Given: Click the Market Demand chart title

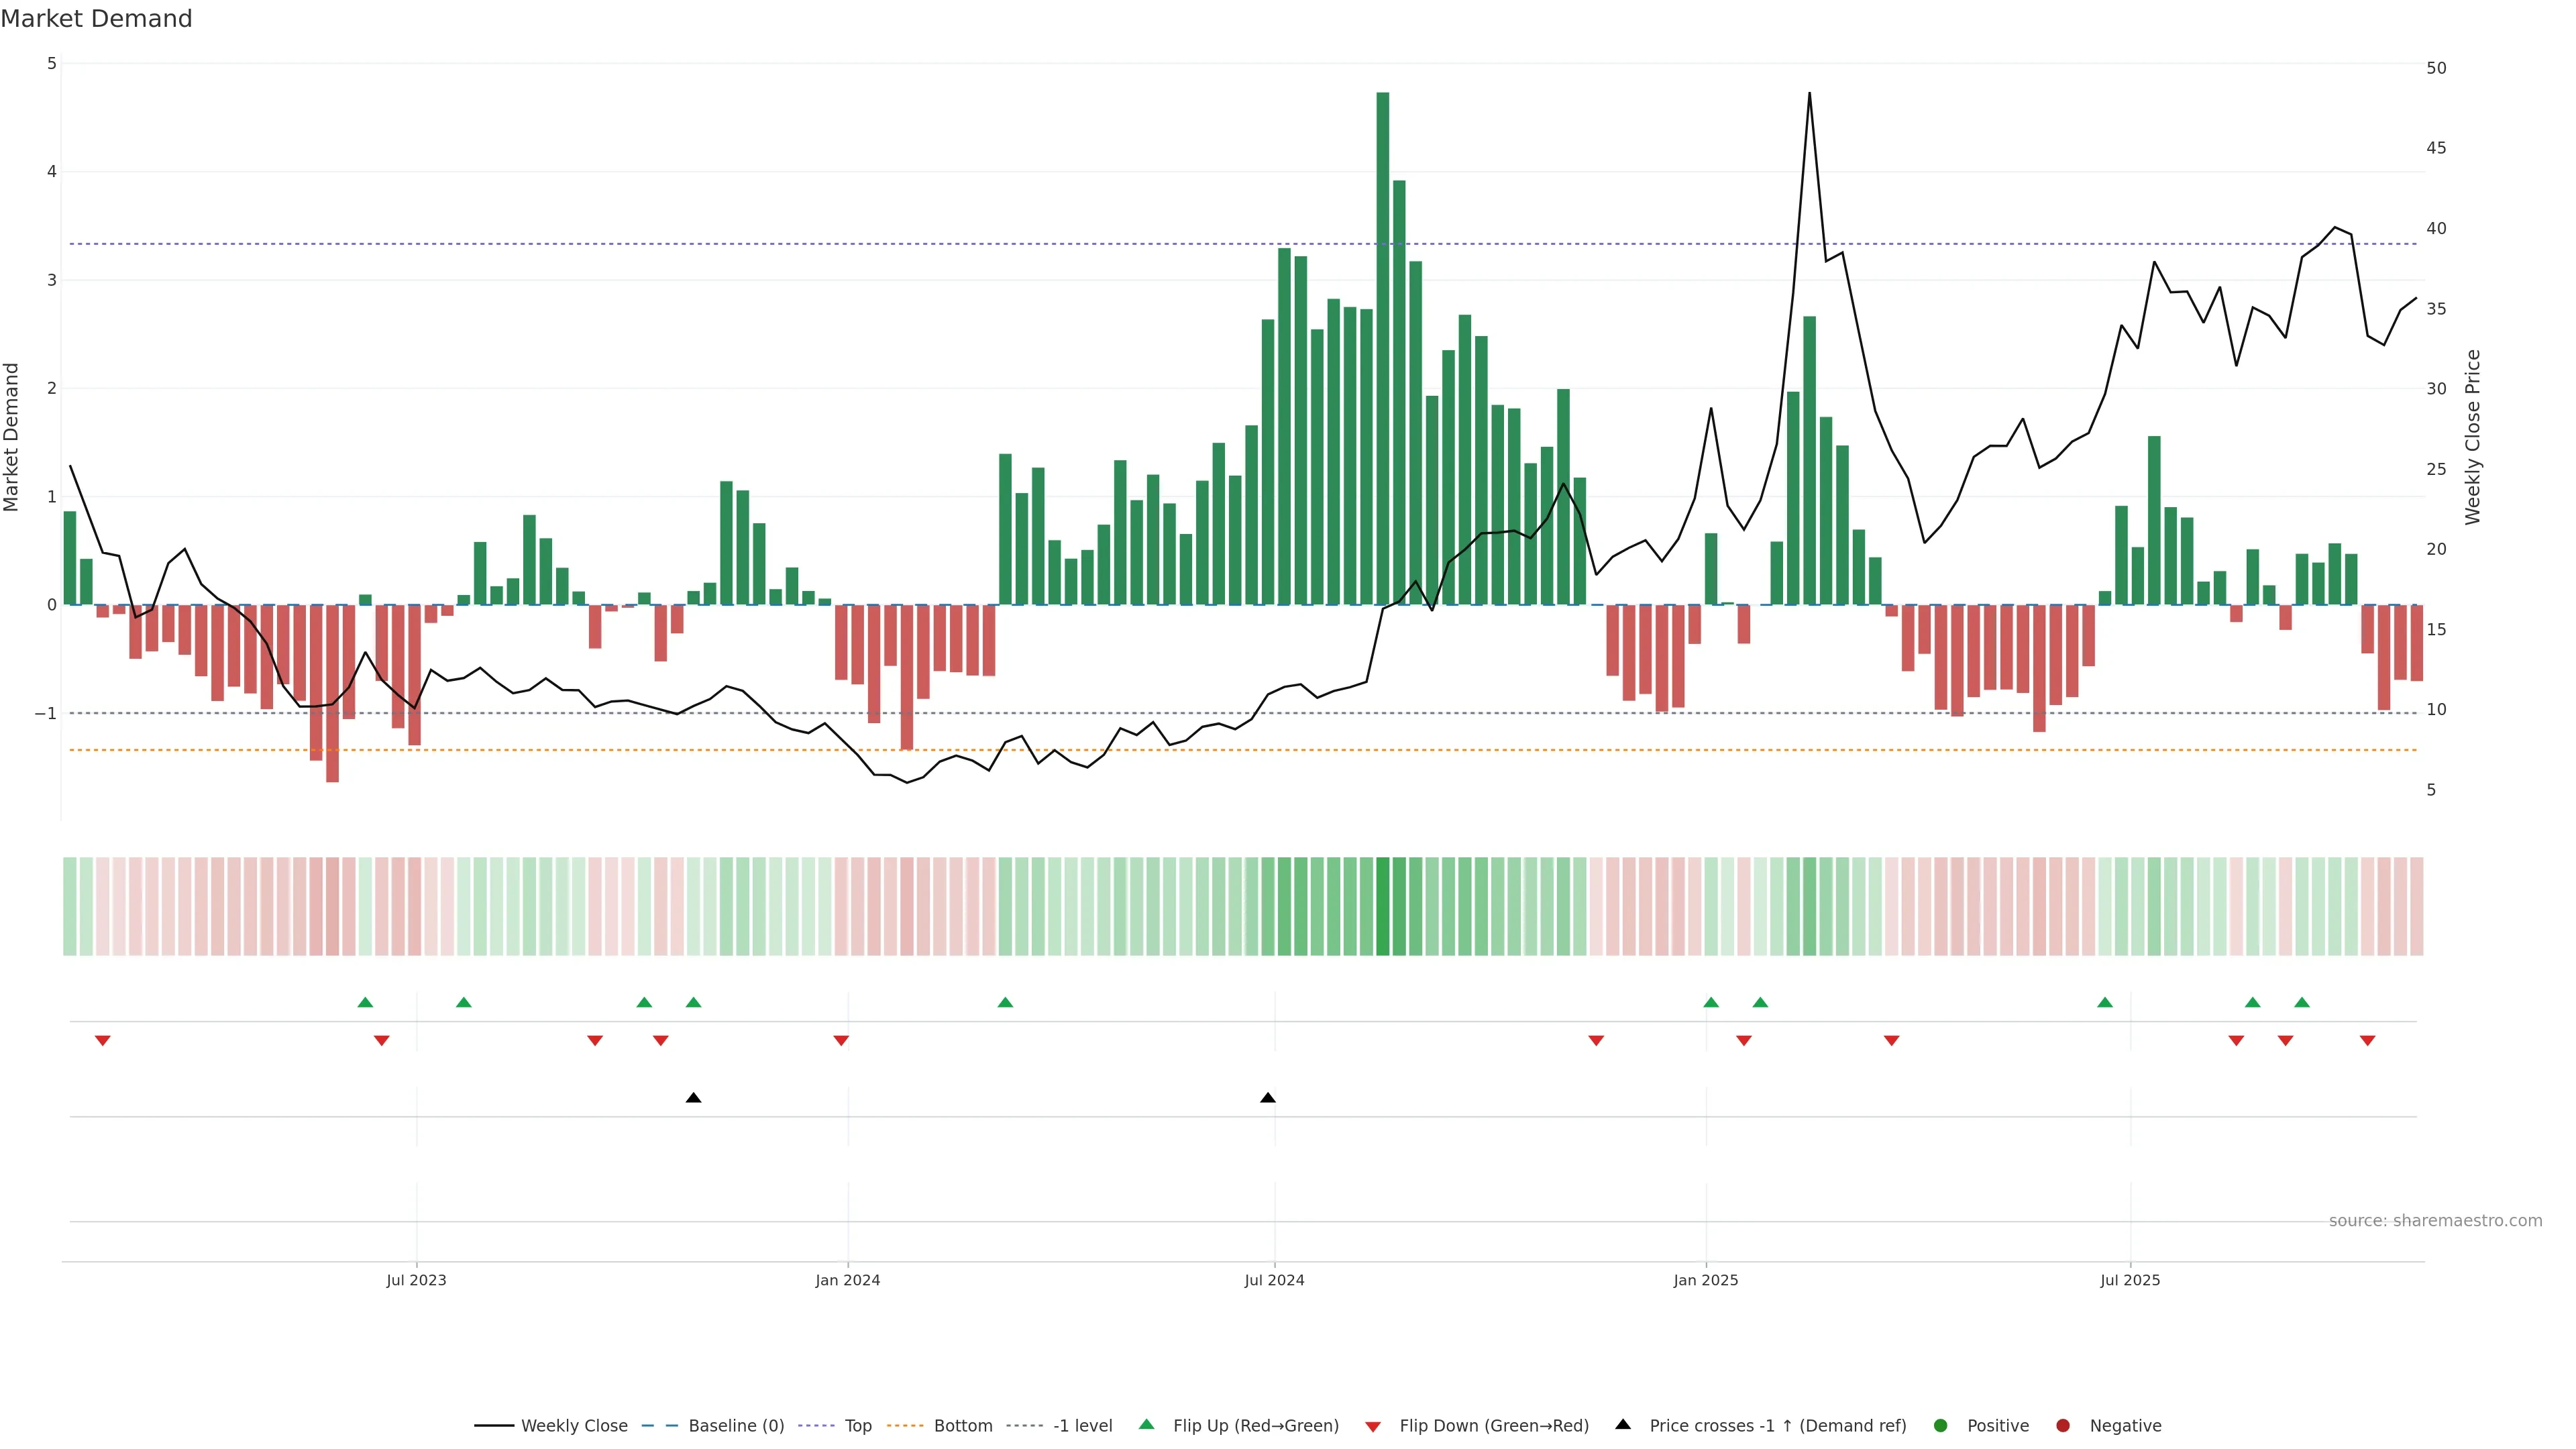Looking at the screenshot, I should (96, 19).
